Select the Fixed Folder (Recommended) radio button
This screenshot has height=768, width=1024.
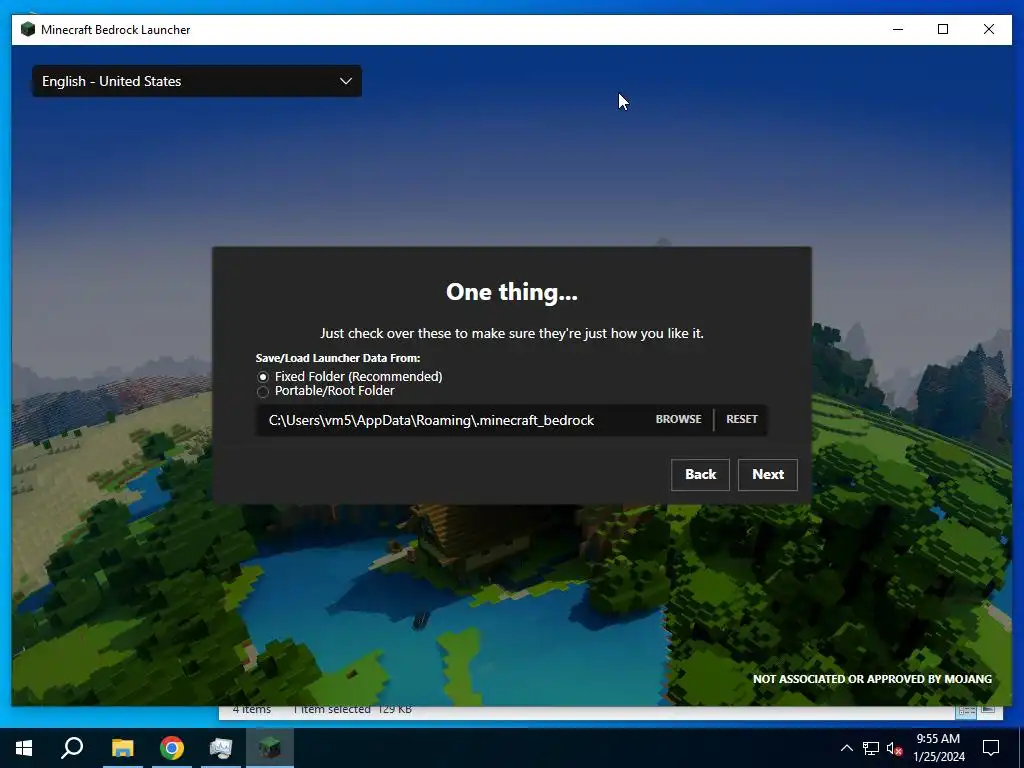coord(263,377)
